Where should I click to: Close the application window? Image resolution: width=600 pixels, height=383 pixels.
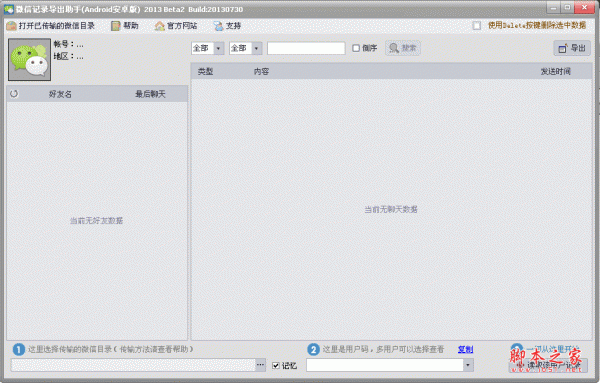(585, 7)
